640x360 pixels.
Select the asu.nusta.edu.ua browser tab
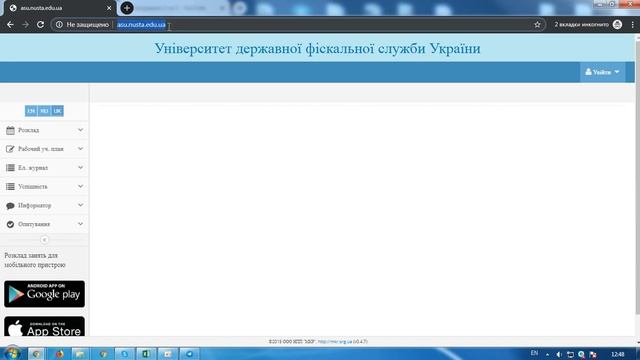click(59, 8)
